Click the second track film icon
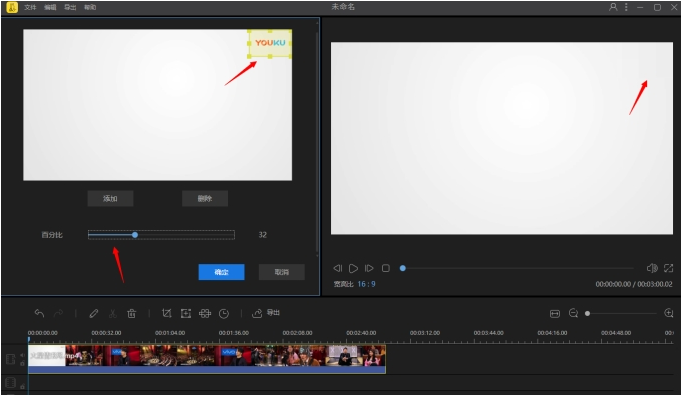 tap(10, 384)
